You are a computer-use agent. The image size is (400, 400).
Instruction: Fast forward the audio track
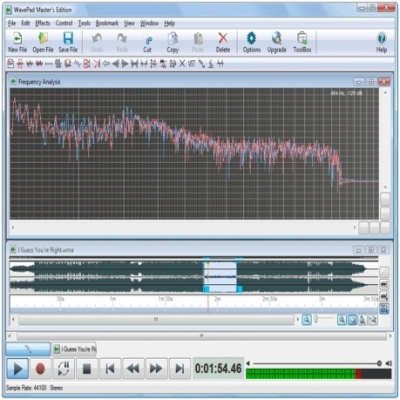156,369
